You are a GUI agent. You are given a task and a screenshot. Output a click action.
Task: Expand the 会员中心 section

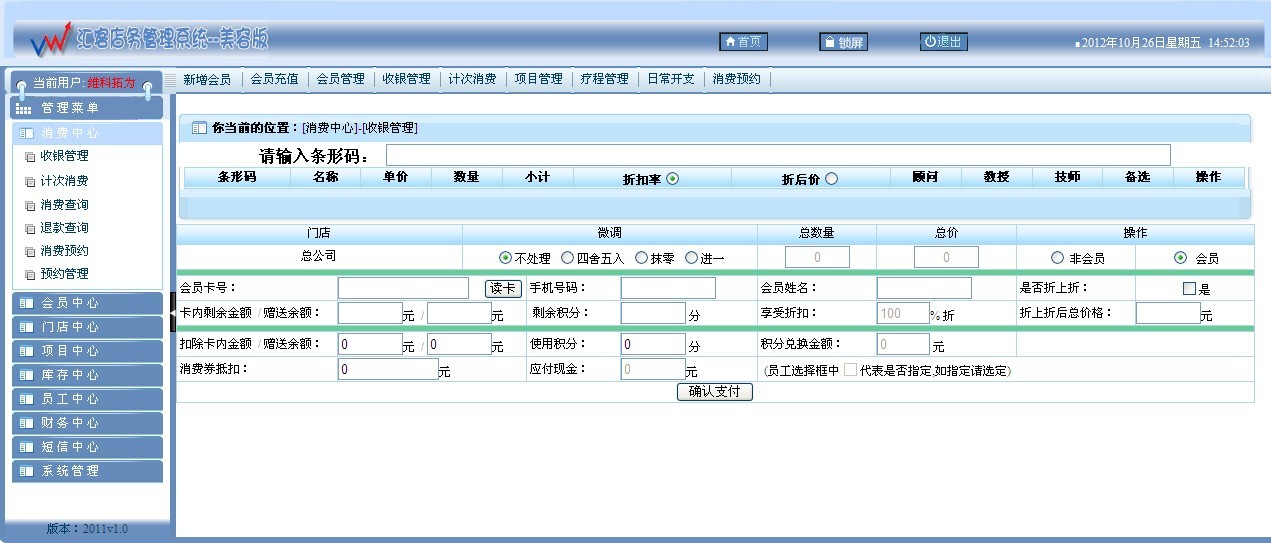tap(87, 303)
